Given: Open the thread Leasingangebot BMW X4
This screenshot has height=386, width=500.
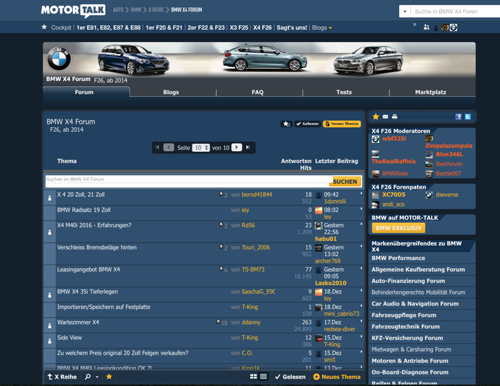Looking at the screenshot, I should [88, 269].
